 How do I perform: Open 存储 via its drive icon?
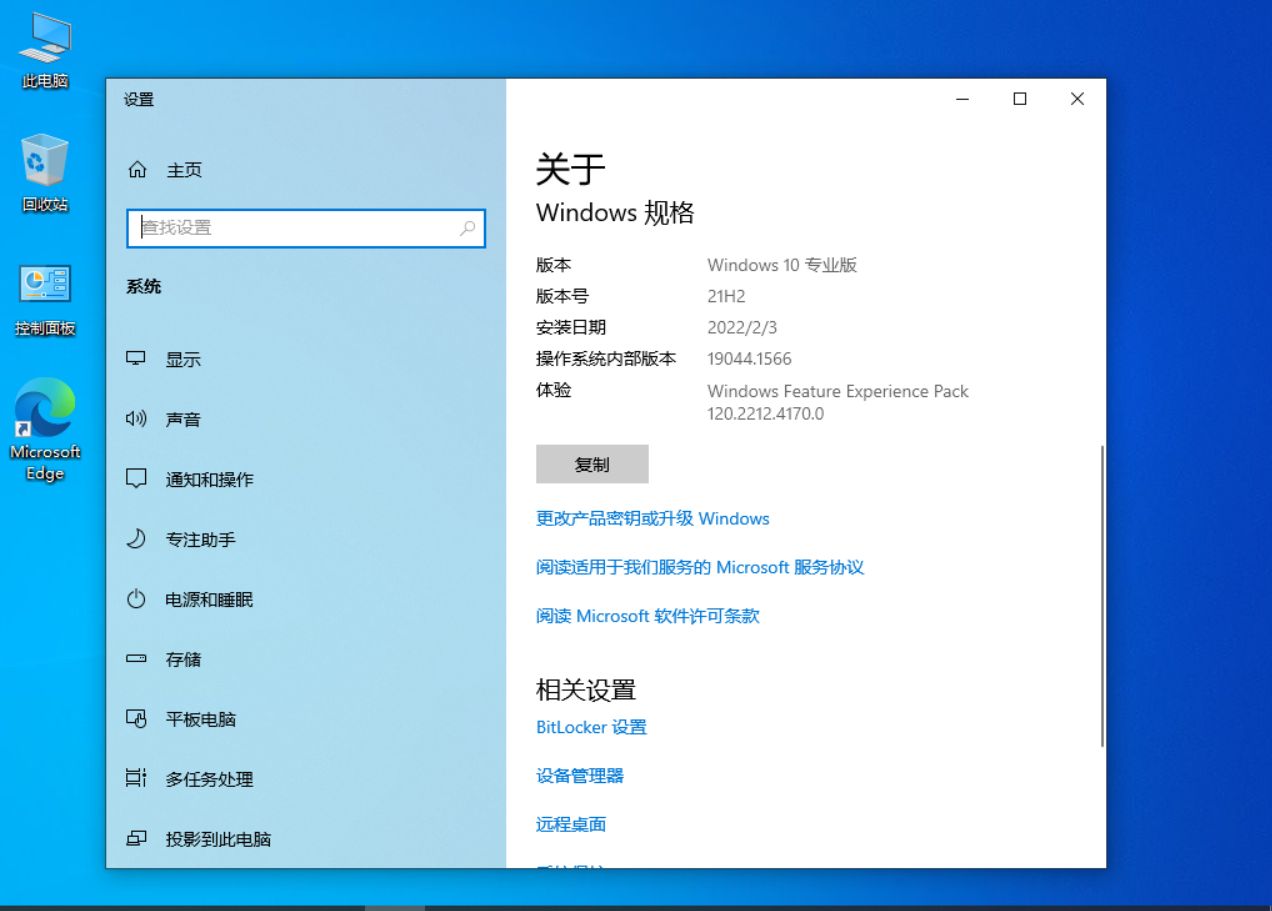pyautogui.click(x=136, y=659)
